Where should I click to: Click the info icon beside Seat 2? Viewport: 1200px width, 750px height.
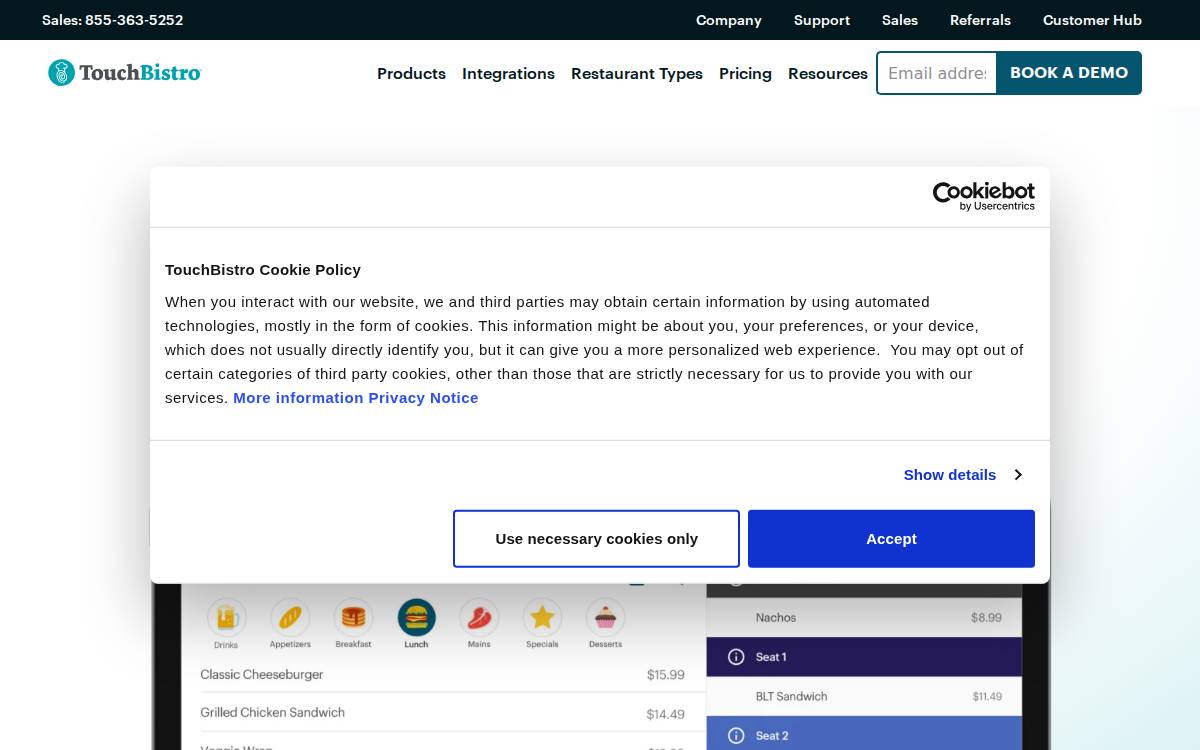pyautogui.click(x=736, y=736)
